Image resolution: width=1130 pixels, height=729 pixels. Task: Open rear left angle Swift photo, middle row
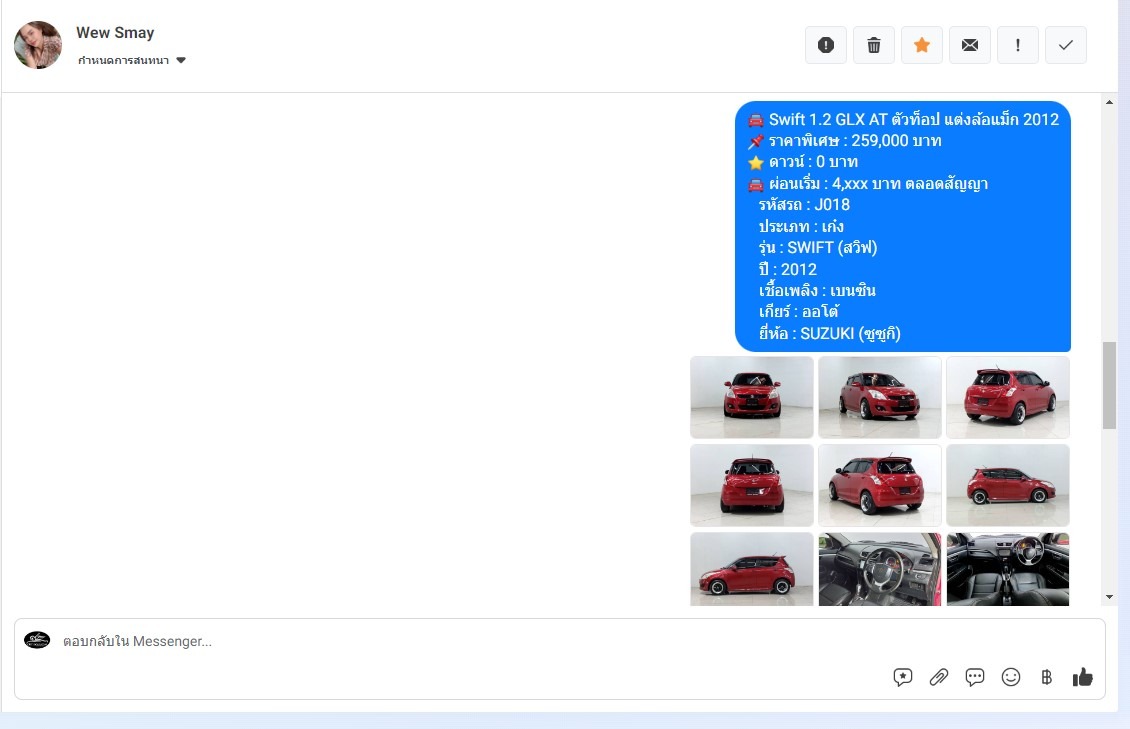click(879, 485)
